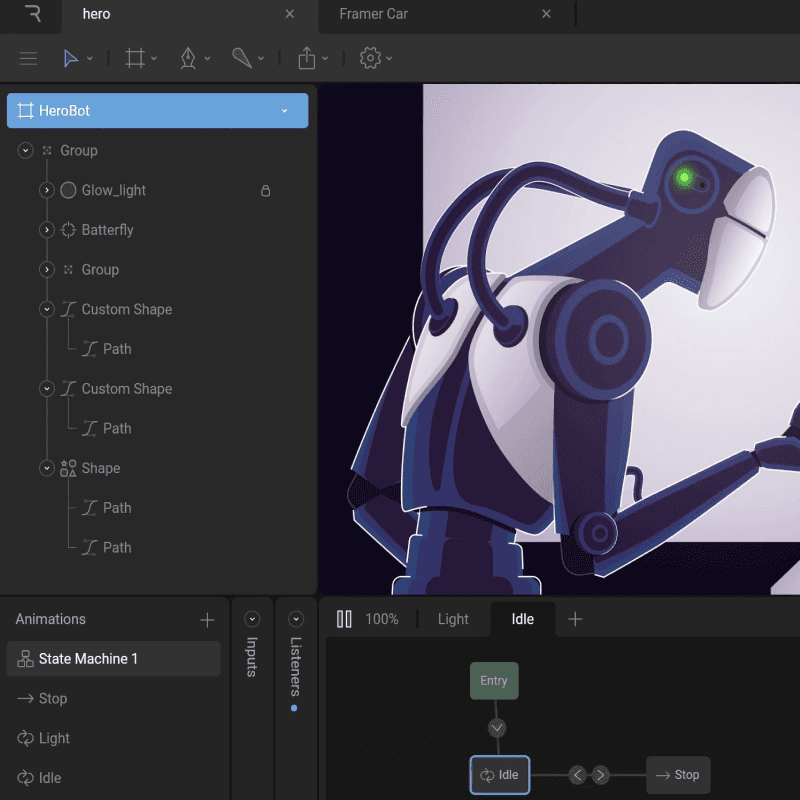Pause playback in the state machine panel
Image resolution: width=800 pixels, height=800 pixels.
coord(344,619)
